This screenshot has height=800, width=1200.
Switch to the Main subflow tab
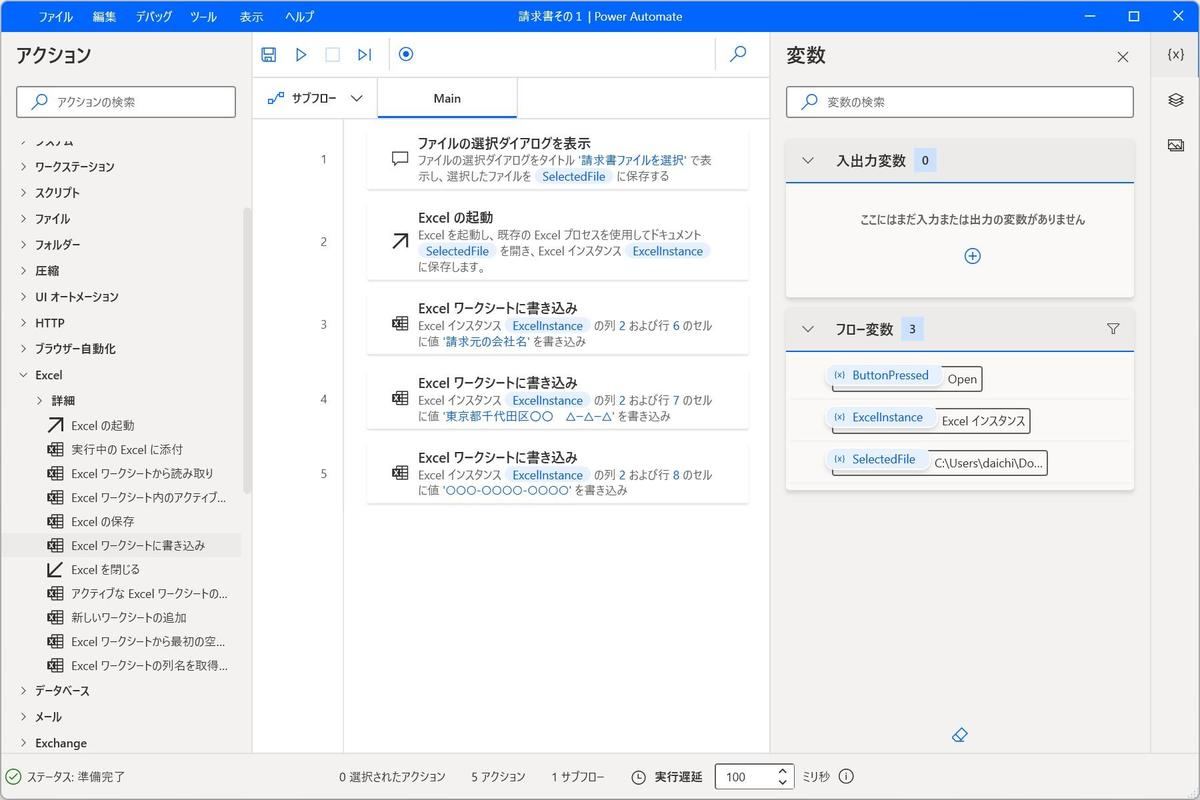tap(447, 98)
